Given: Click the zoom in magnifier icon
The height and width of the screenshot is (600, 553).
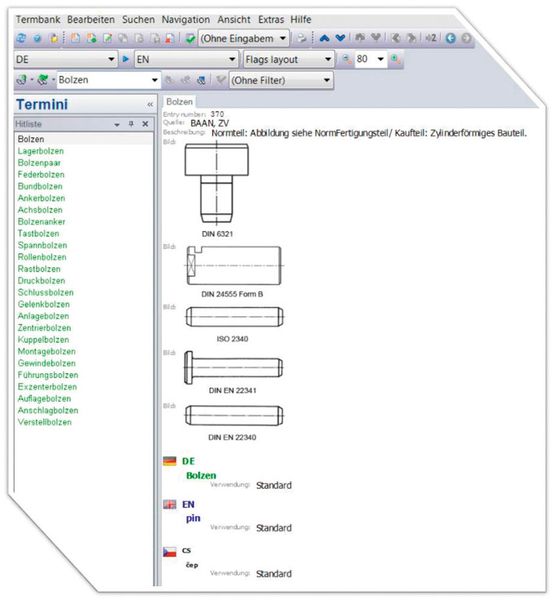Looking at the screenshot, I should click(395, 59).
